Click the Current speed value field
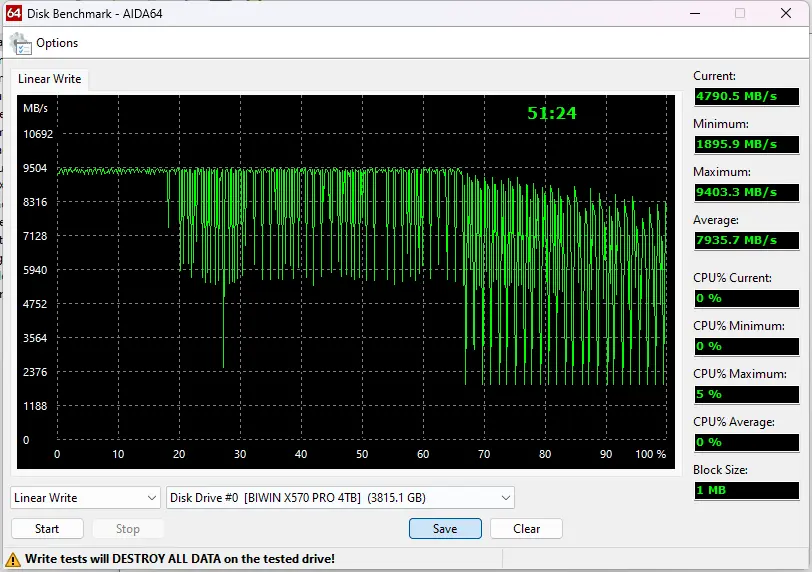The image size is (812, 572). (746, 97)
